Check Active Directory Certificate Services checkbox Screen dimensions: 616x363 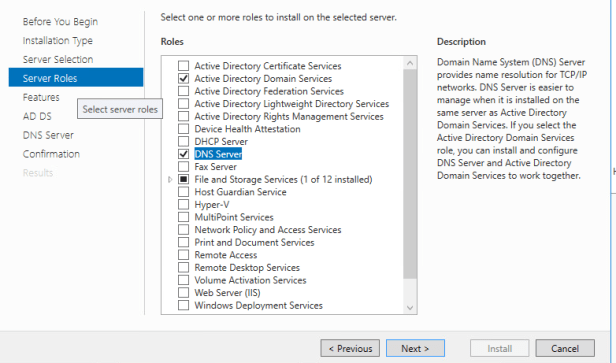coord(183,66)
